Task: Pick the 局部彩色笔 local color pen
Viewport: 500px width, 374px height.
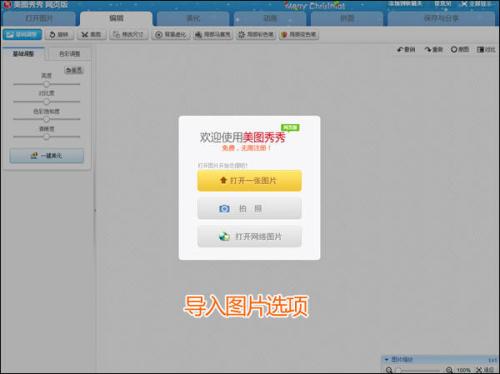Action: (256, 34)
